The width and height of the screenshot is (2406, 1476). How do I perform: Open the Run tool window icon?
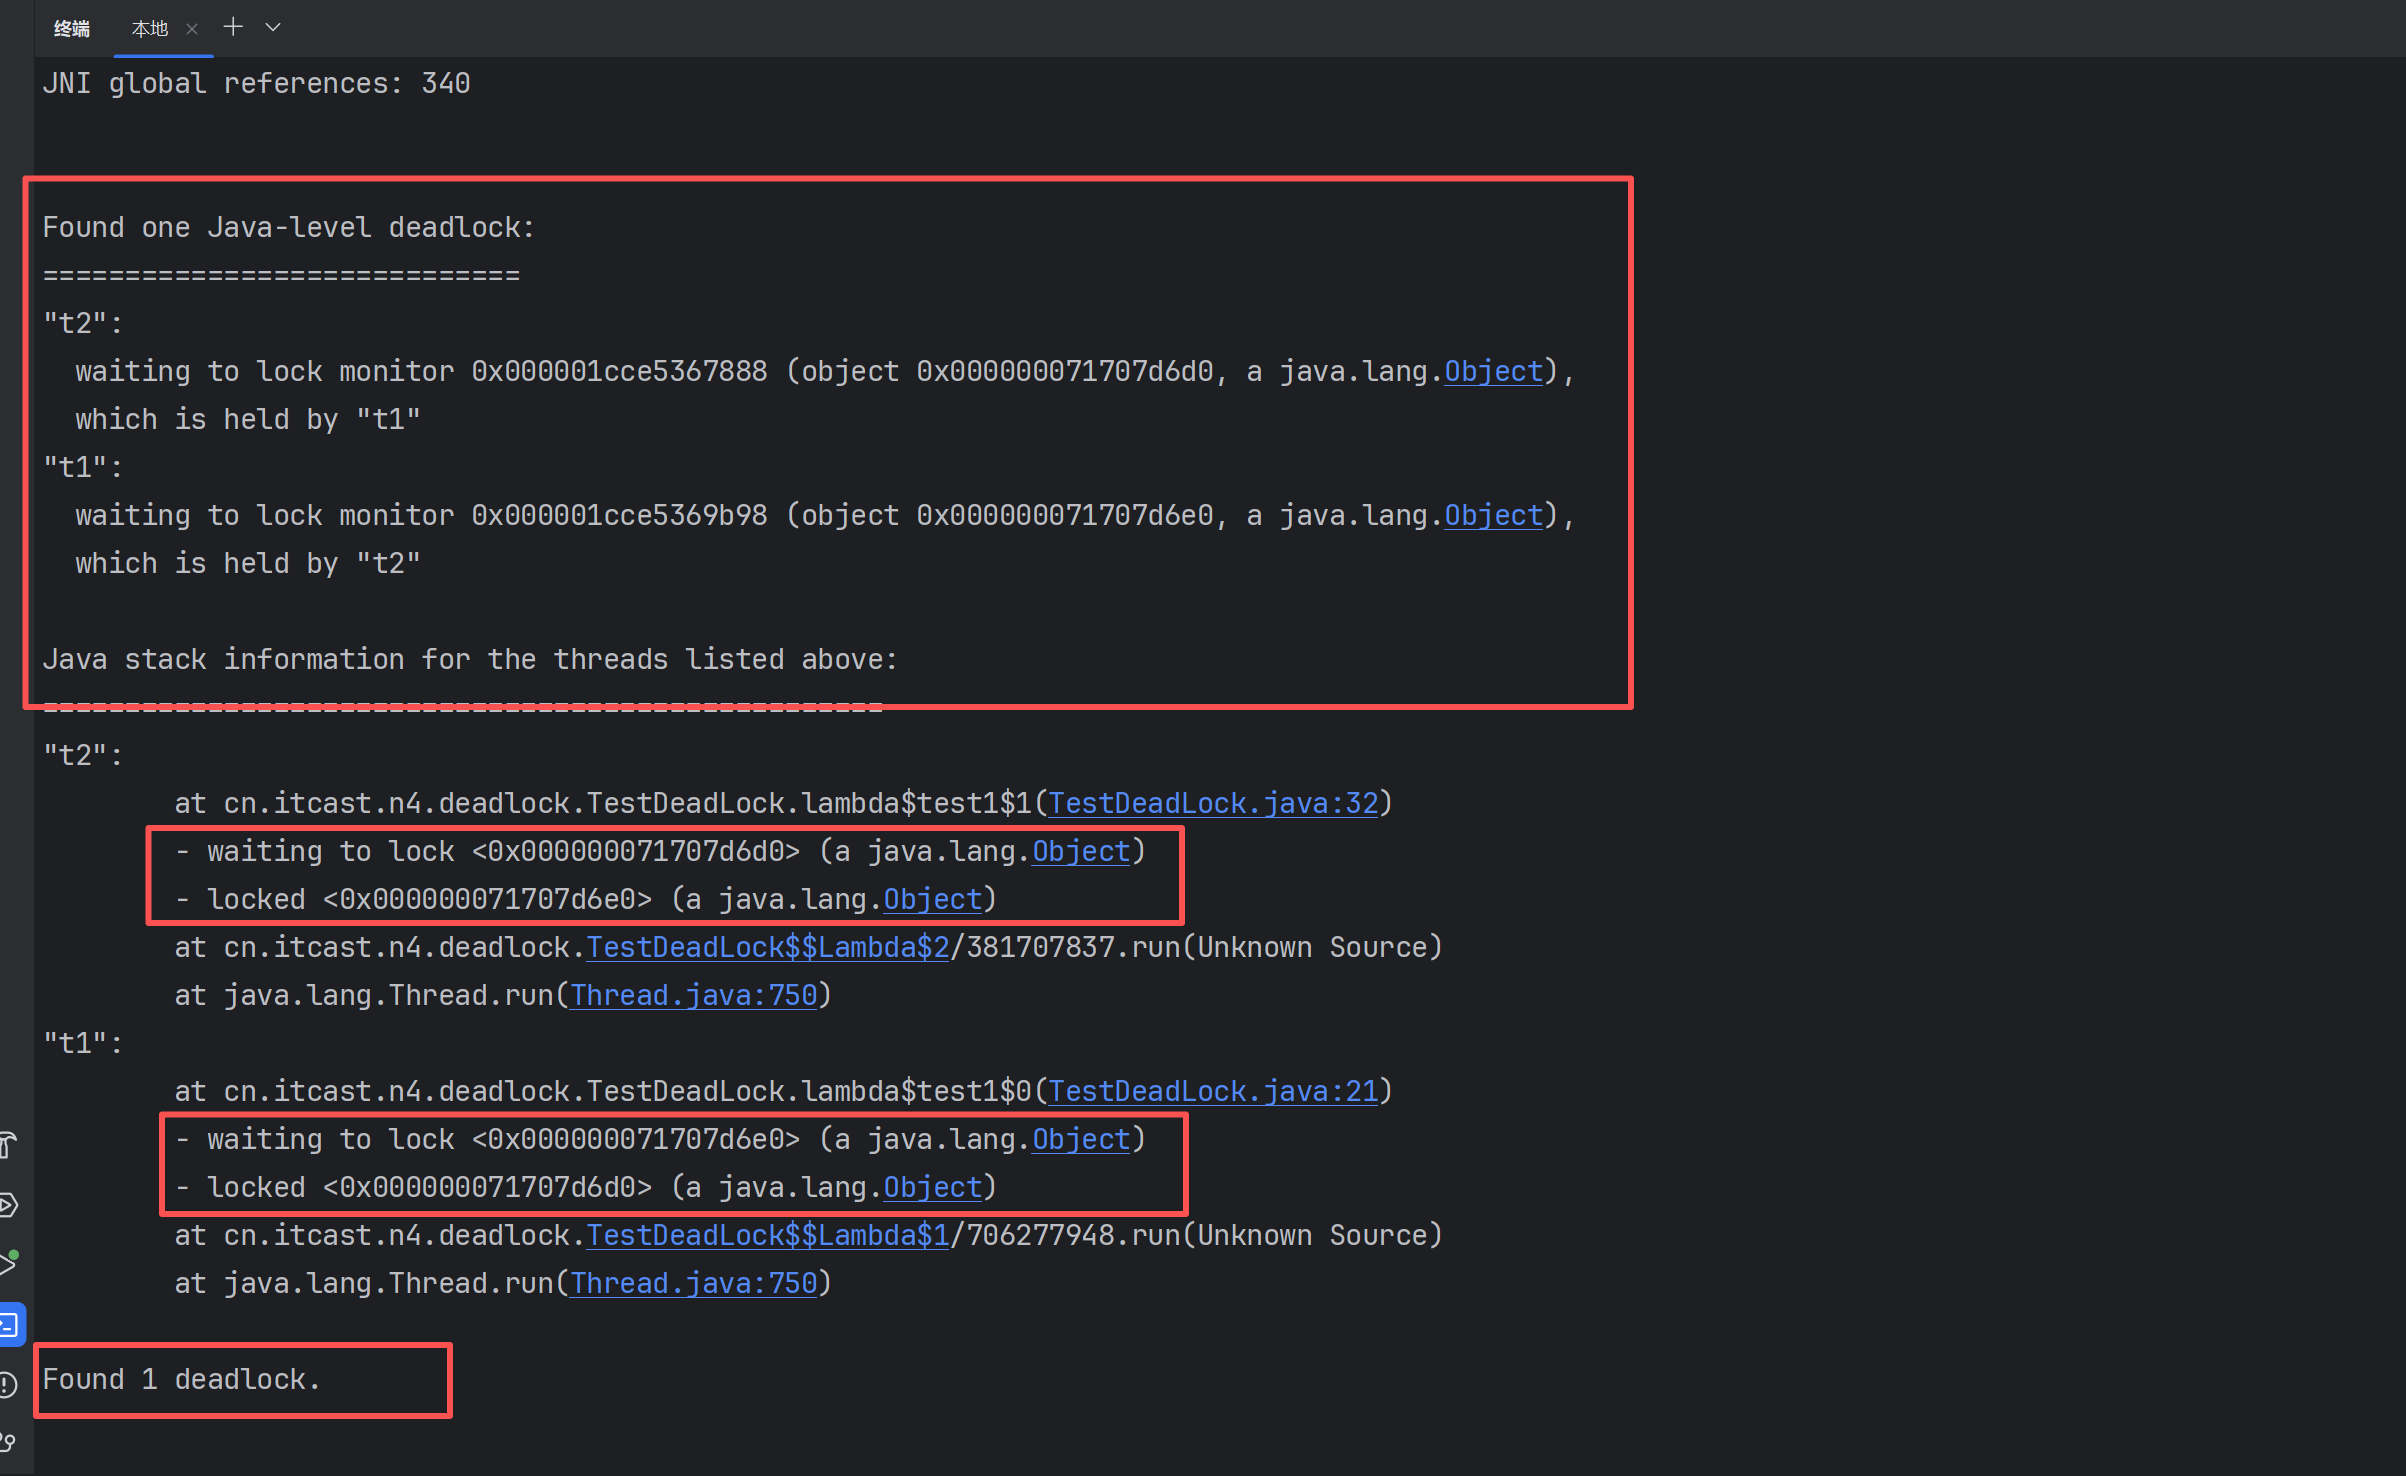pyautogui.click(x=8, y=1264)
